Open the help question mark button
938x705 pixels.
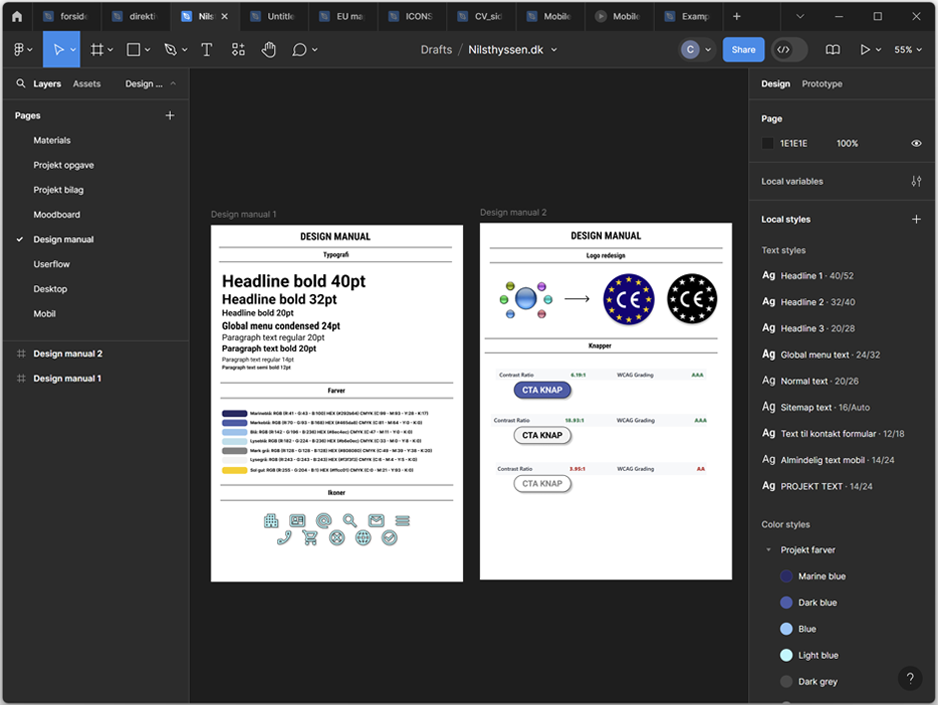(x=909, y=678)
